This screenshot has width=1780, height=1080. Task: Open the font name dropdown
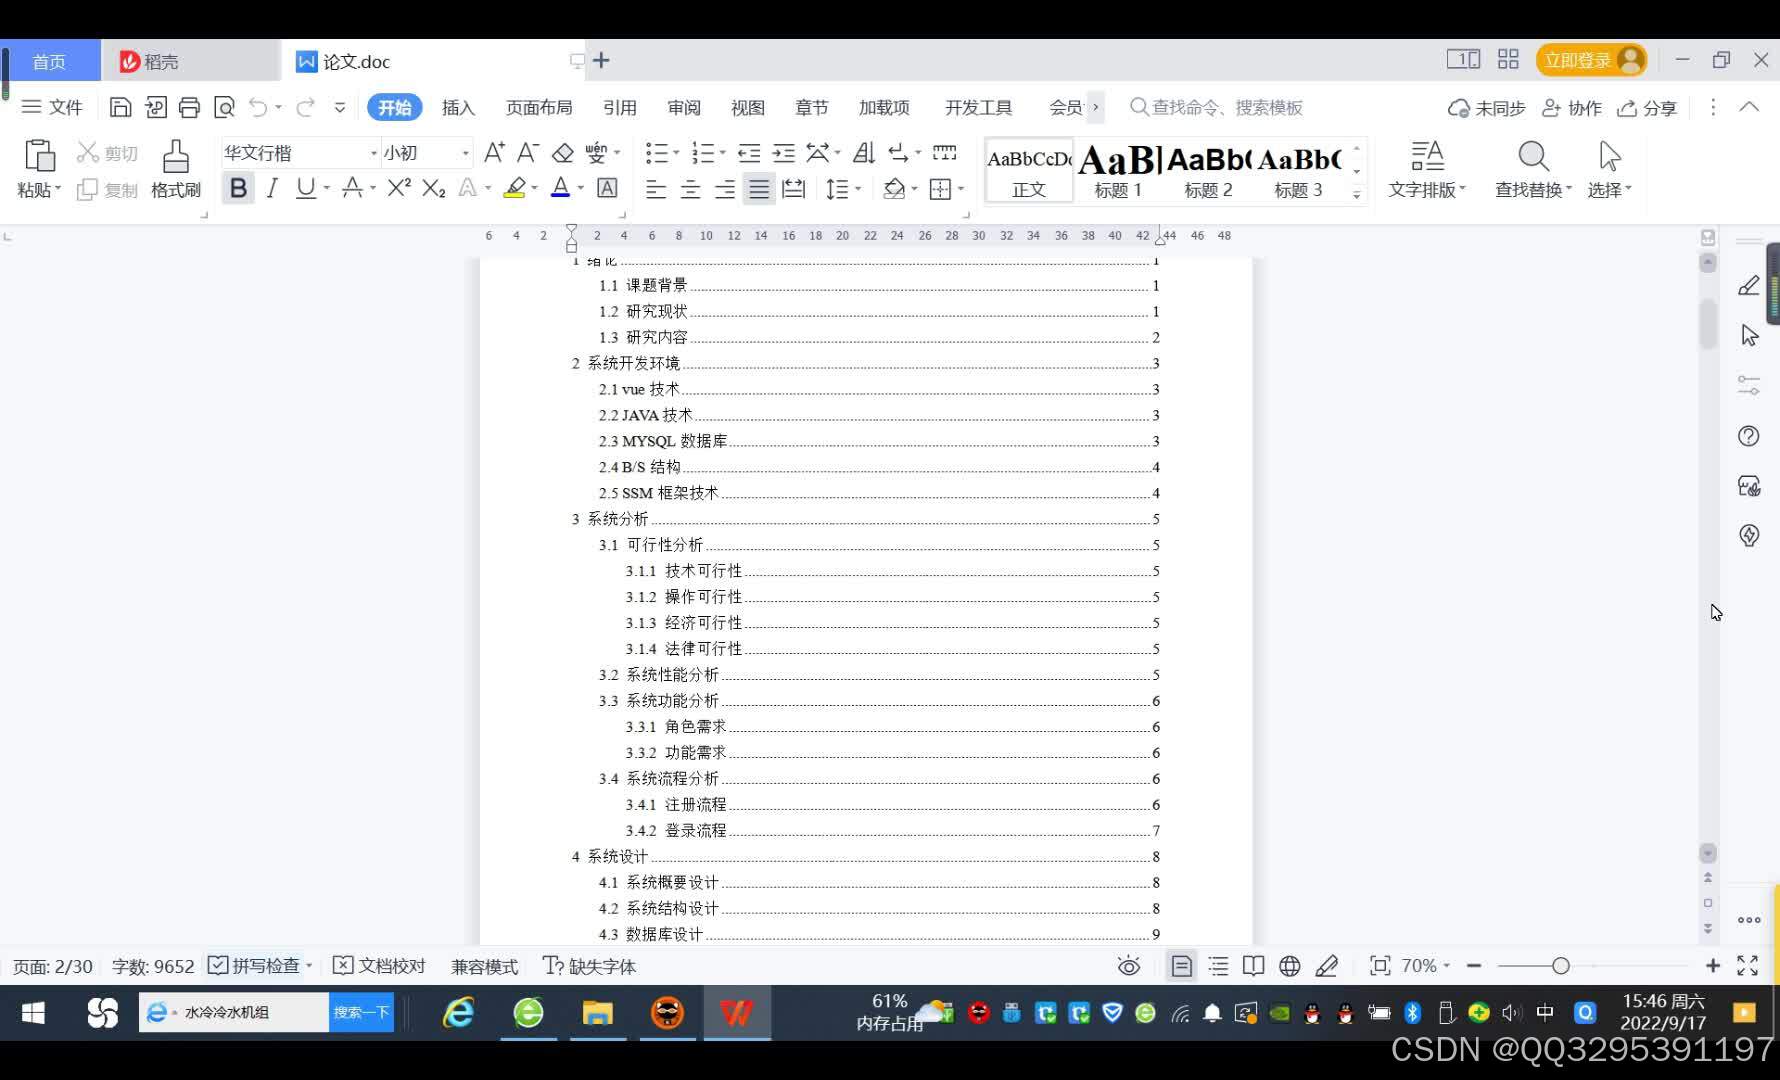[x=374, y=153]
